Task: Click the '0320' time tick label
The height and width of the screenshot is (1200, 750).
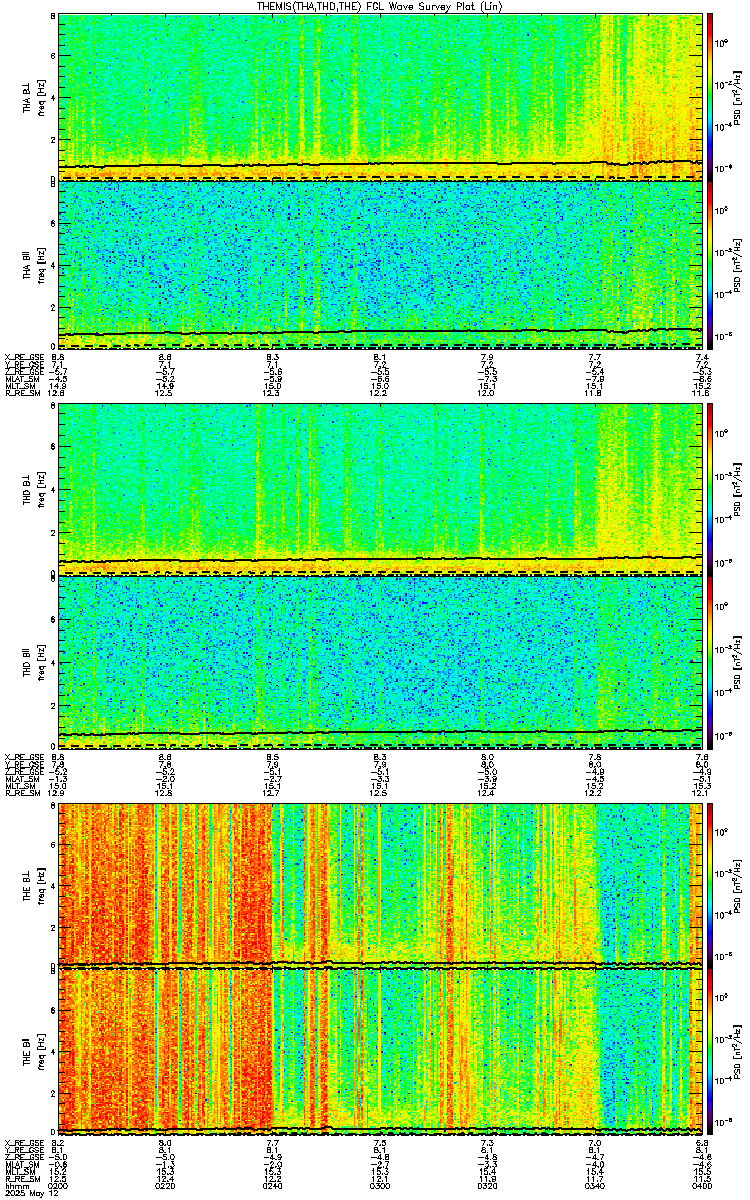Action: point(487,1184)
